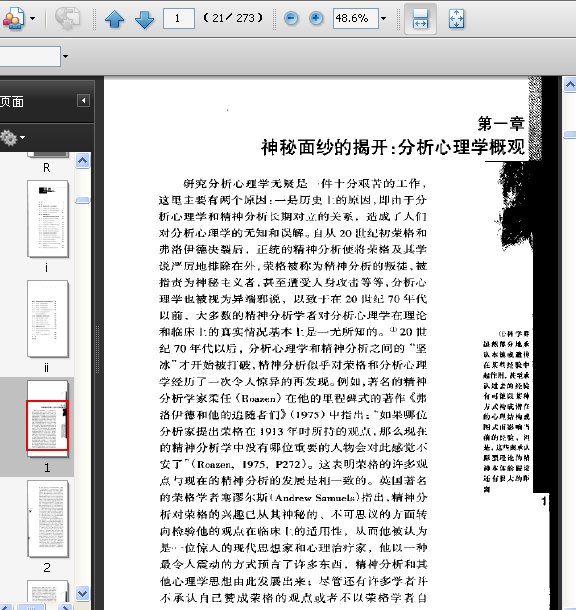This screenshot has height=610, width=576.
Task: Zoom in with the plus button
Action: pyautogui.click(x=316, y=18)
